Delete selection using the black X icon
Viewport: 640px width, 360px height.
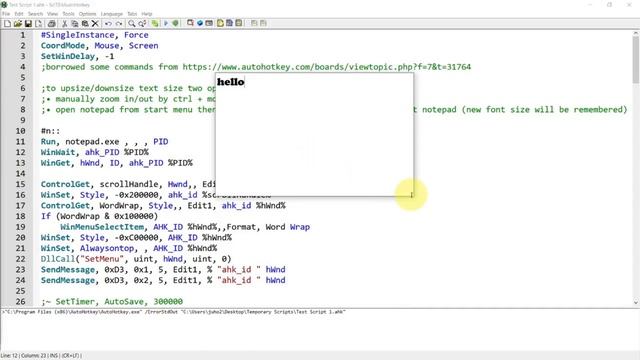click(95, 24)
